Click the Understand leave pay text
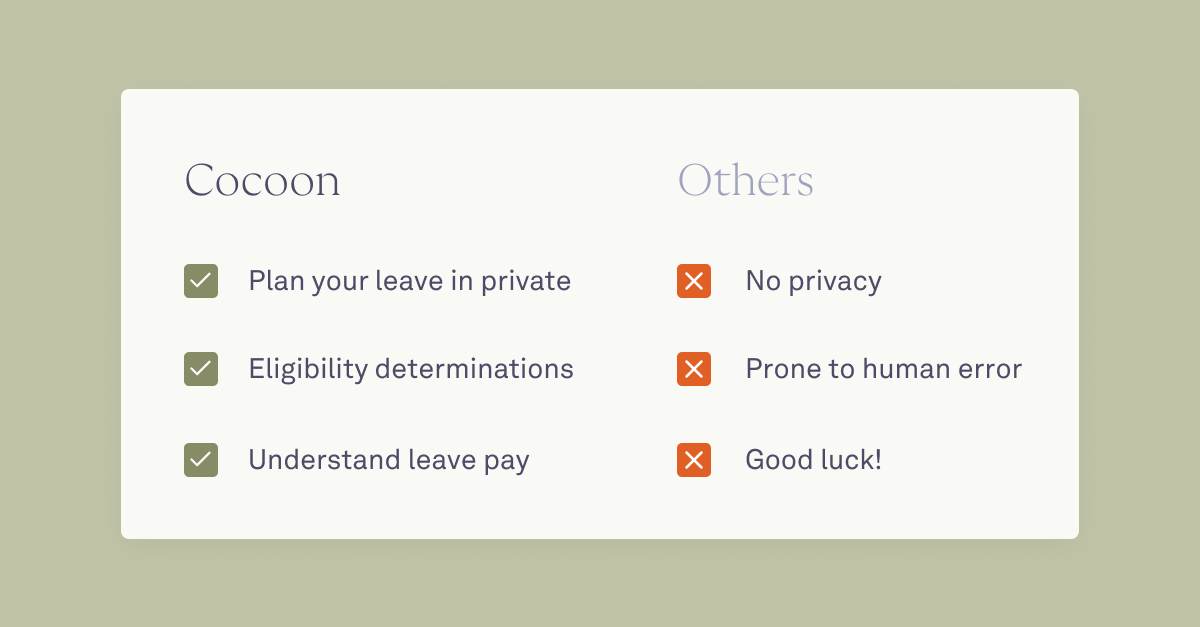Viewport: 1200px width, 627px height. click(389, 460)
